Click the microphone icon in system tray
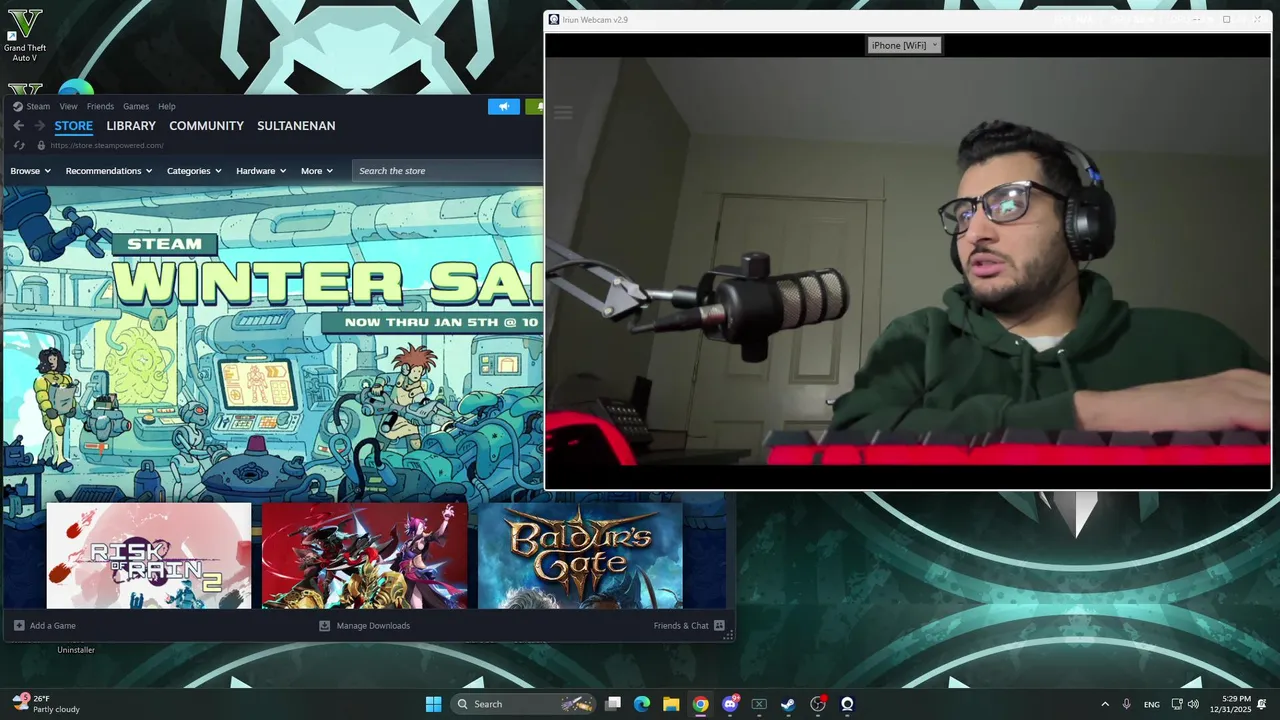1280x720 pixels. click(1127, 704)
